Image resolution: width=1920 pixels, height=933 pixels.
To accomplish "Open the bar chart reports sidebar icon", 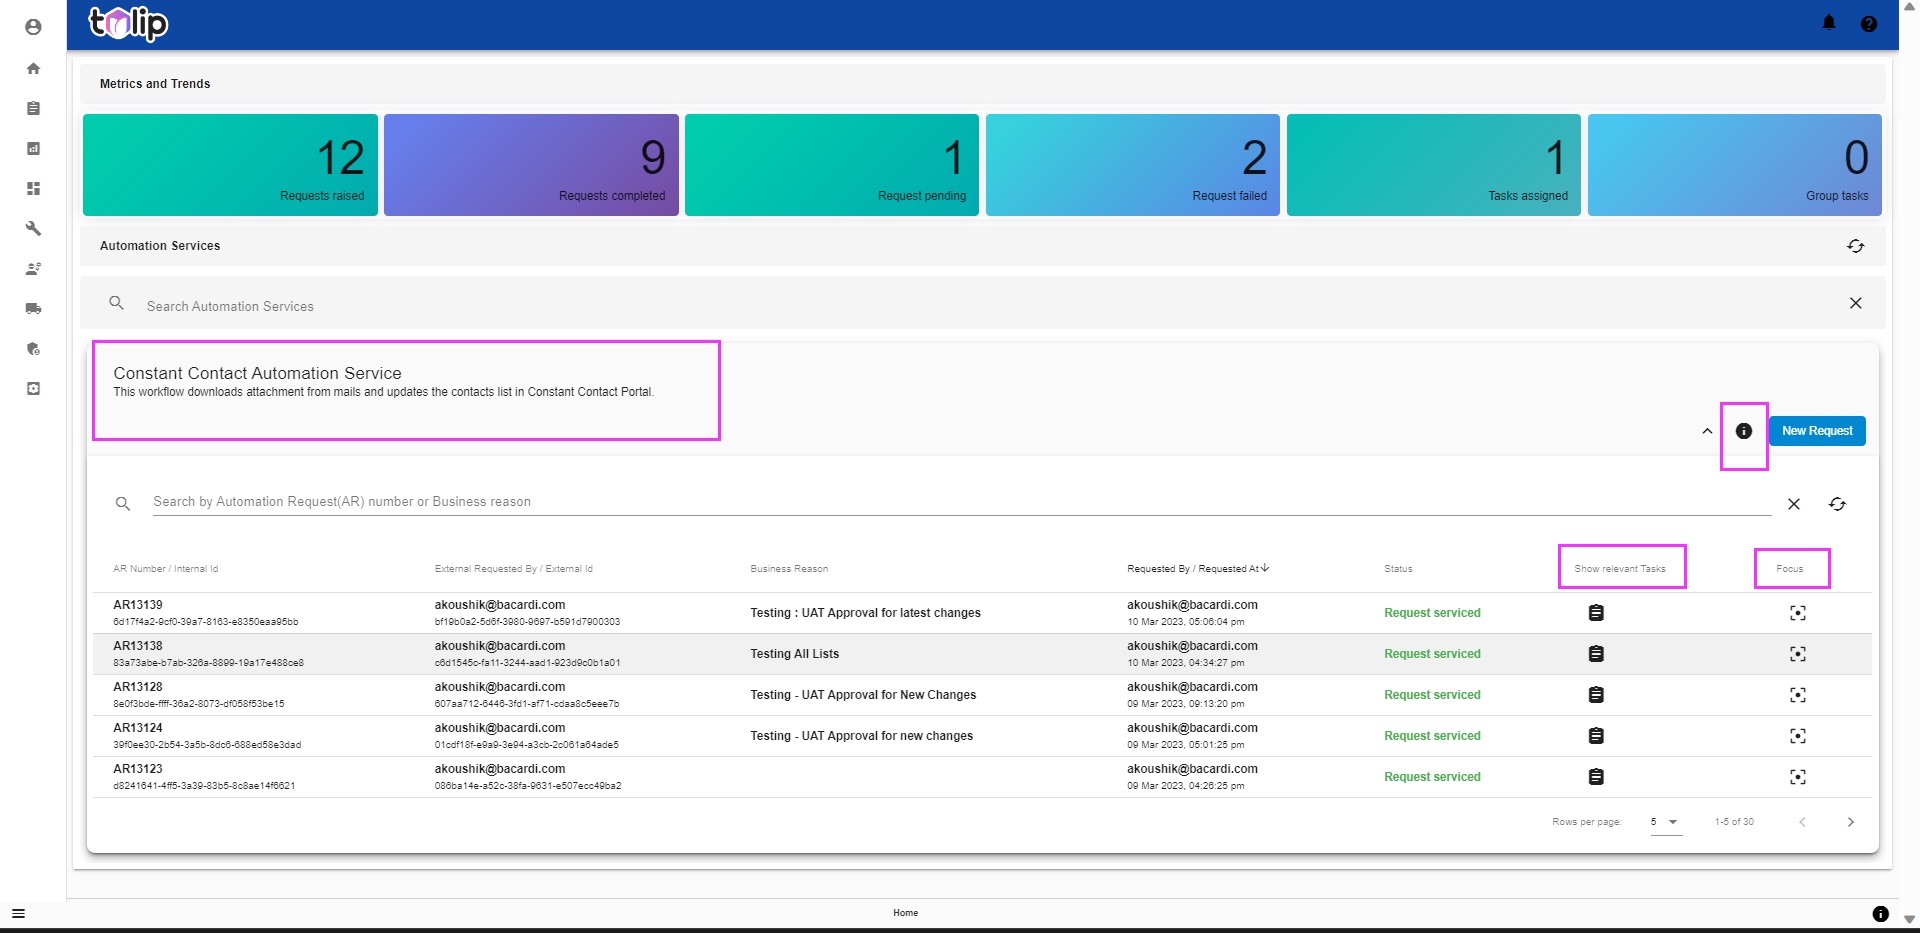I will point(33,148).
